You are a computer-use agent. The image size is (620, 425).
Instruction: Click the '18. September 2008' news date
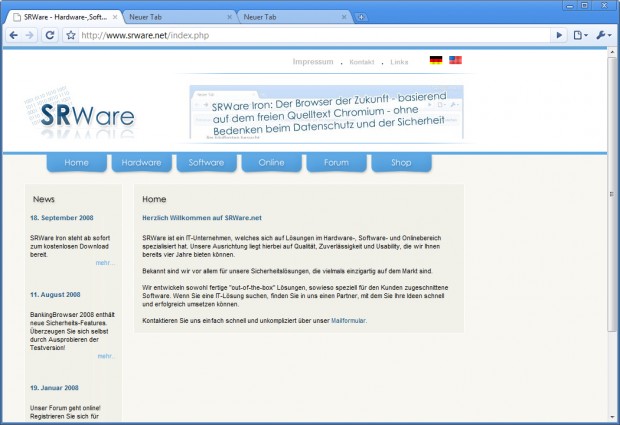(62, 218)
